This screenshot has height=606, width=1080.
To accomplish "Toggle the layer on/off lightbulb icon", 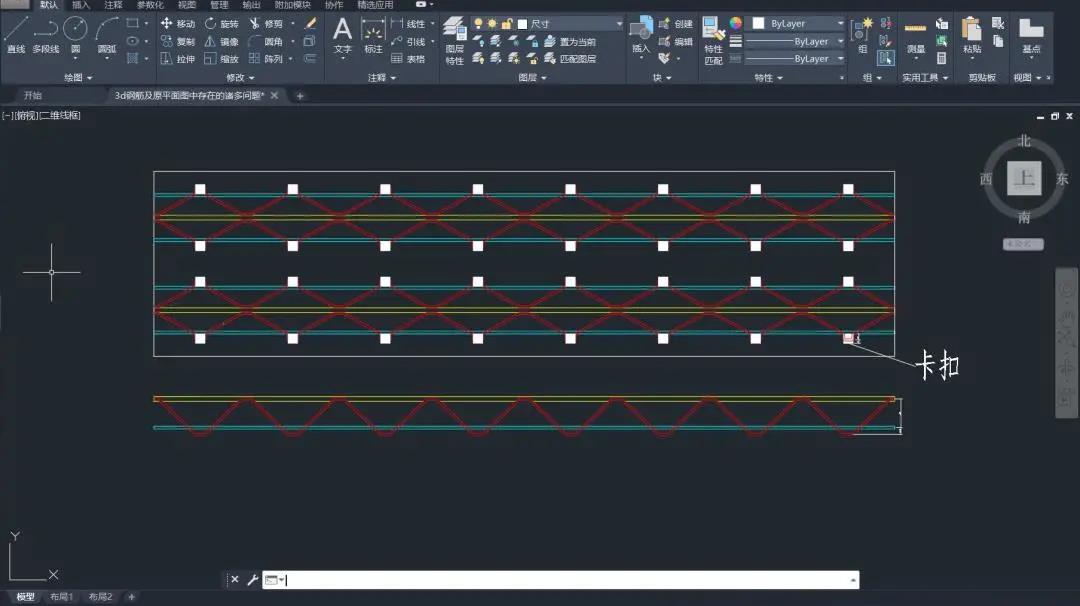I will click(x=478, y=23).
